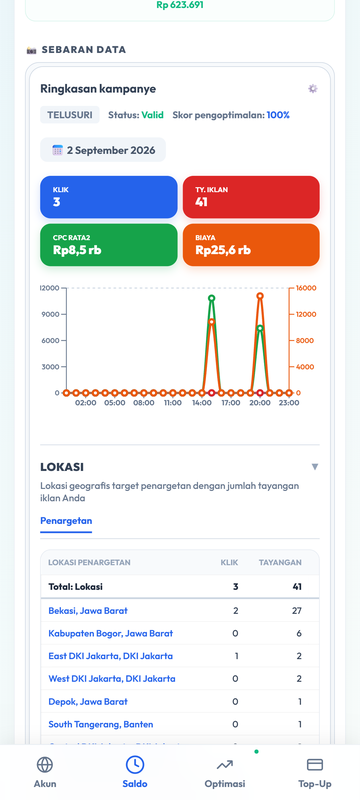Click the 14:00 label on the chart axis
The height and width of the screenshot is (800, 360).
pos(202,403)
